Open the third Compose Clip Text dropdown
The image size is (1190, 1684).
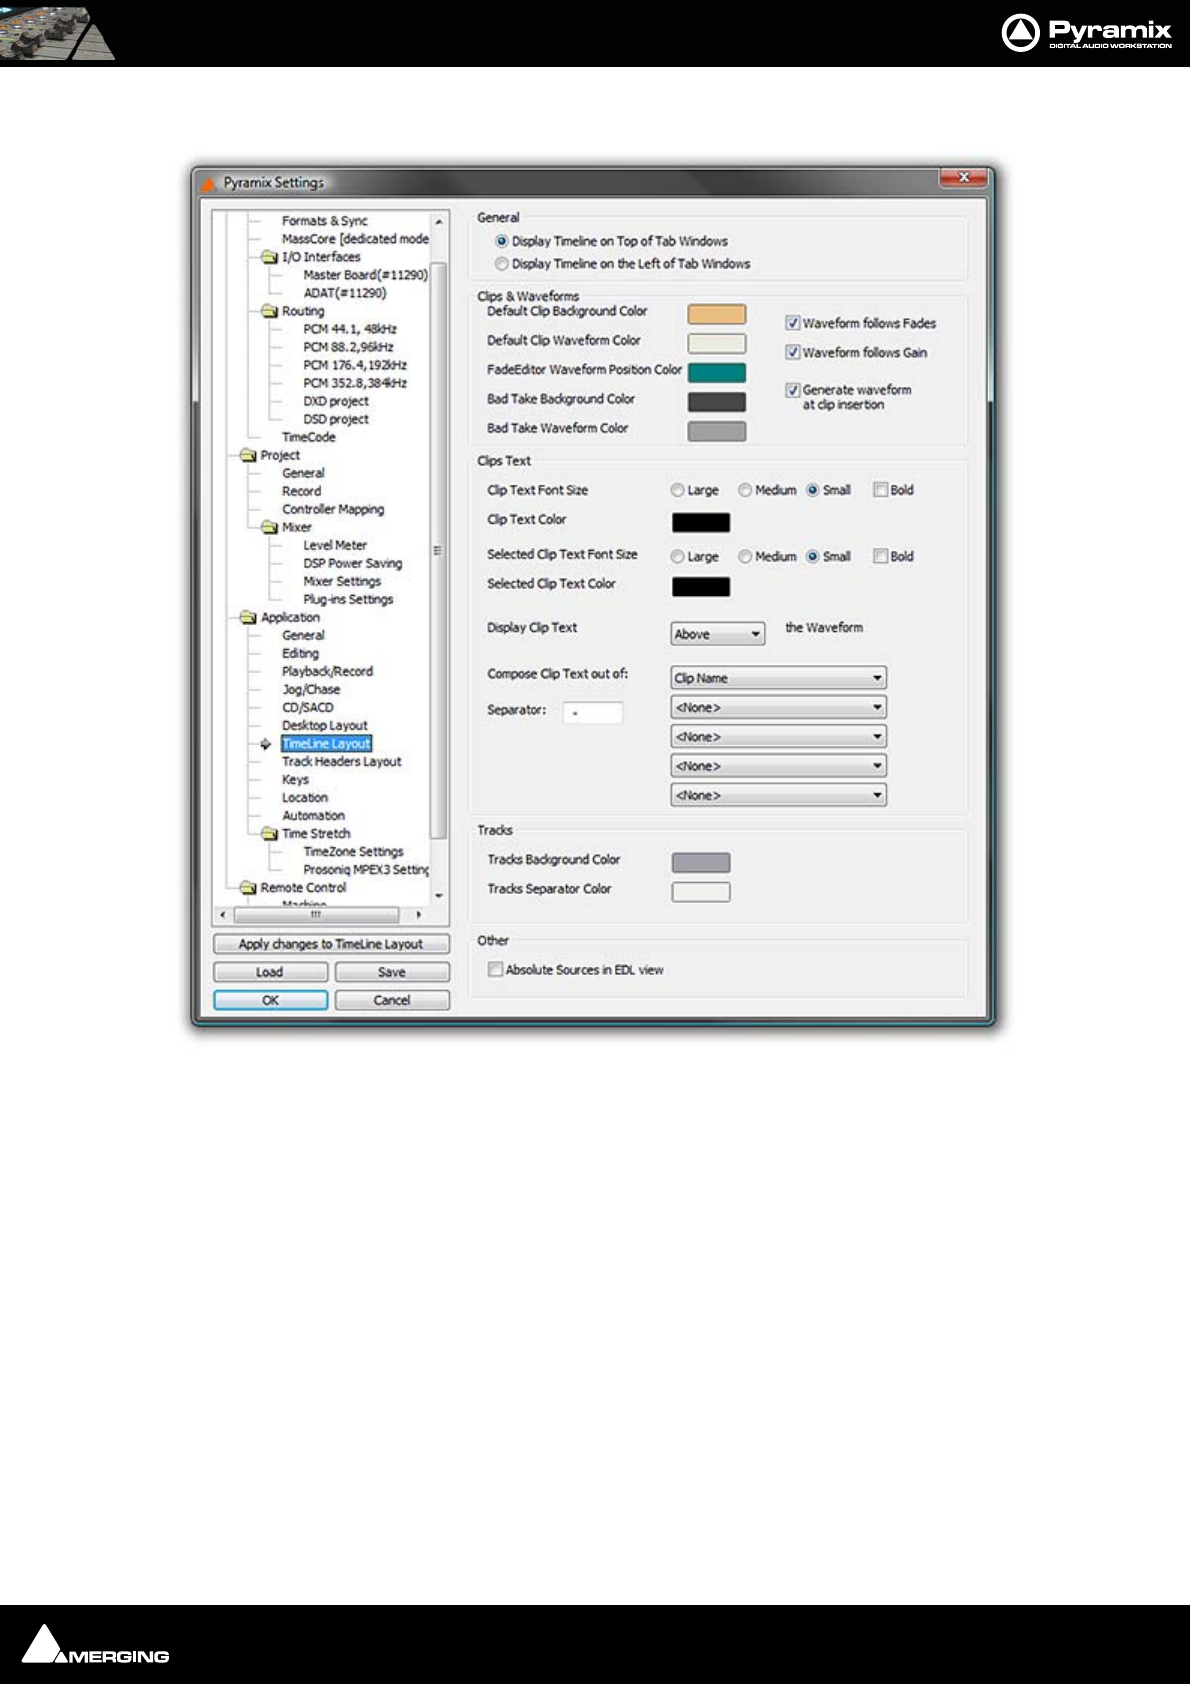point(779,736)
